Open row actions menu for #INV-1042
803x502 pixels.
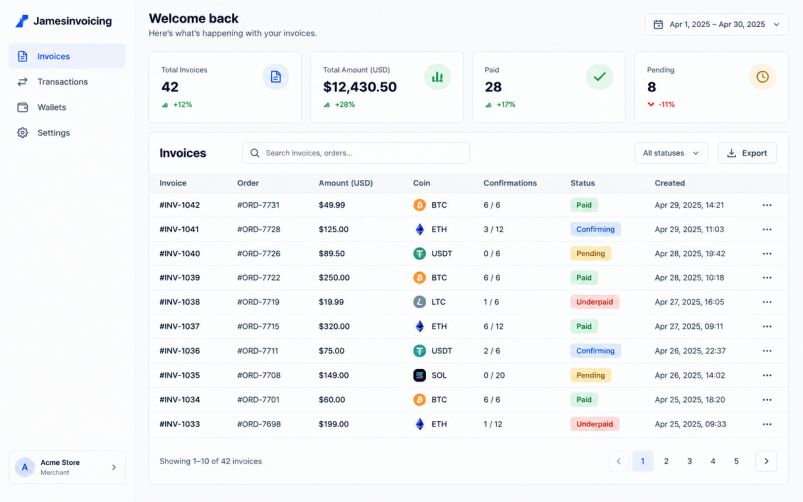767,205
